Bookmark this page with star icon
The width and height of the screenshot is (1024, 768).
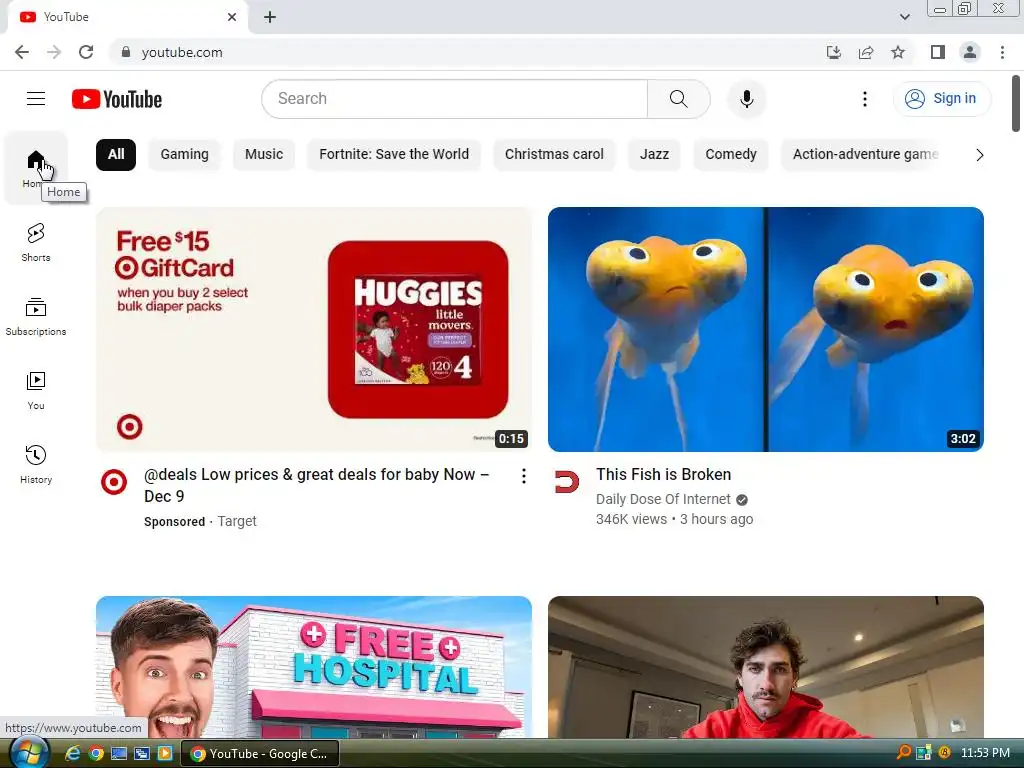pos(898,52)
